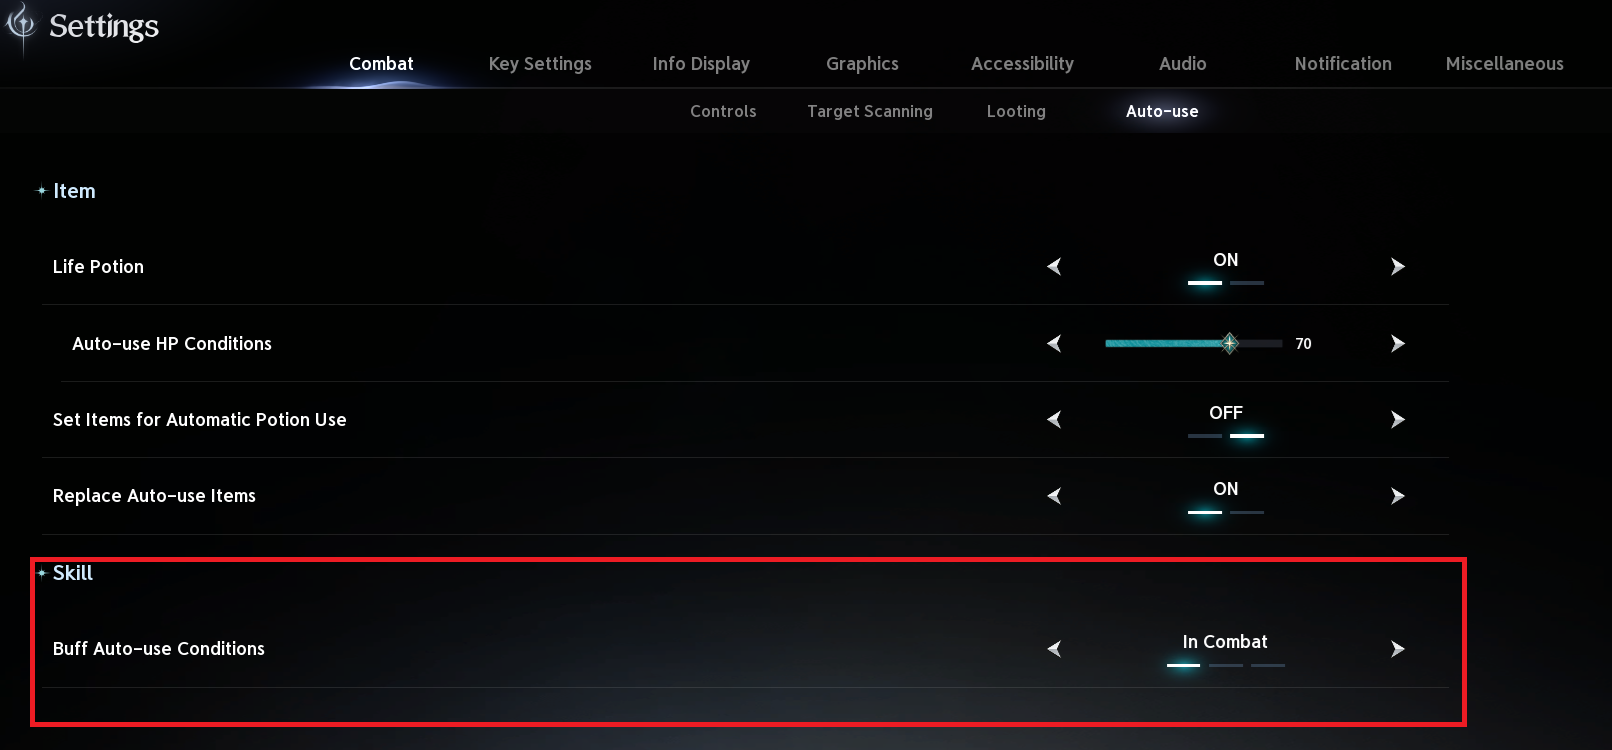The image size is (1612, 750).
Task: Switch to the Audio tab
Action: pos(1183,64)
